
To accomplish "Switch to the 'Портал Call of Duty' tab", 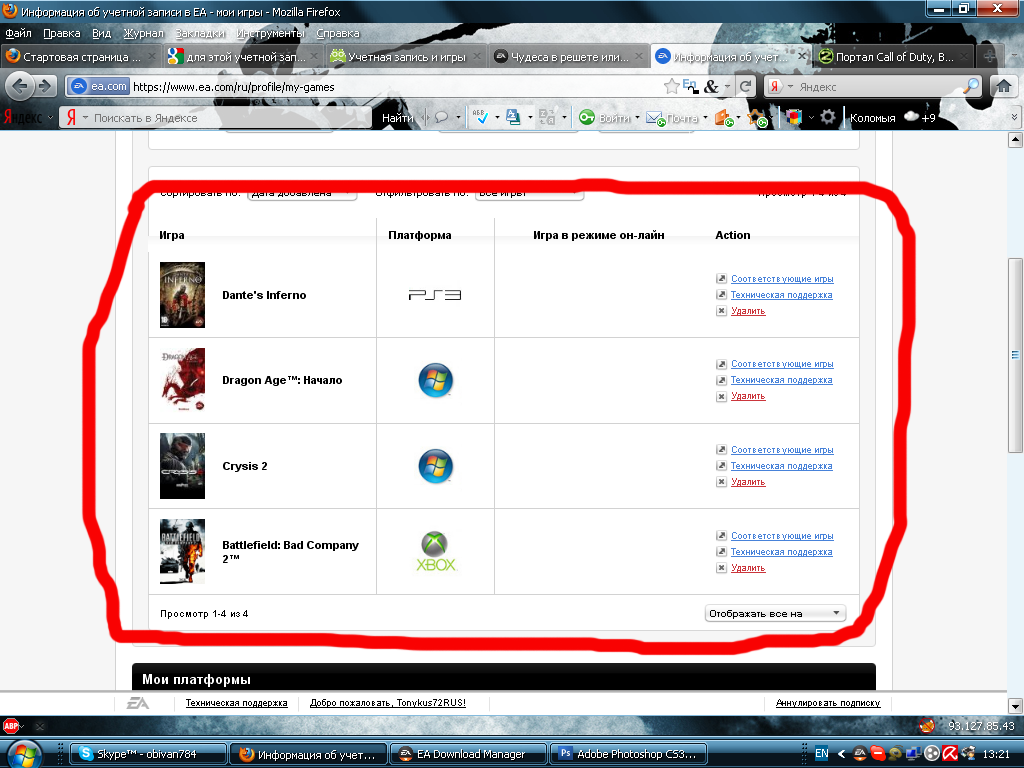I will pyautogui.click(x=894, y=57).
